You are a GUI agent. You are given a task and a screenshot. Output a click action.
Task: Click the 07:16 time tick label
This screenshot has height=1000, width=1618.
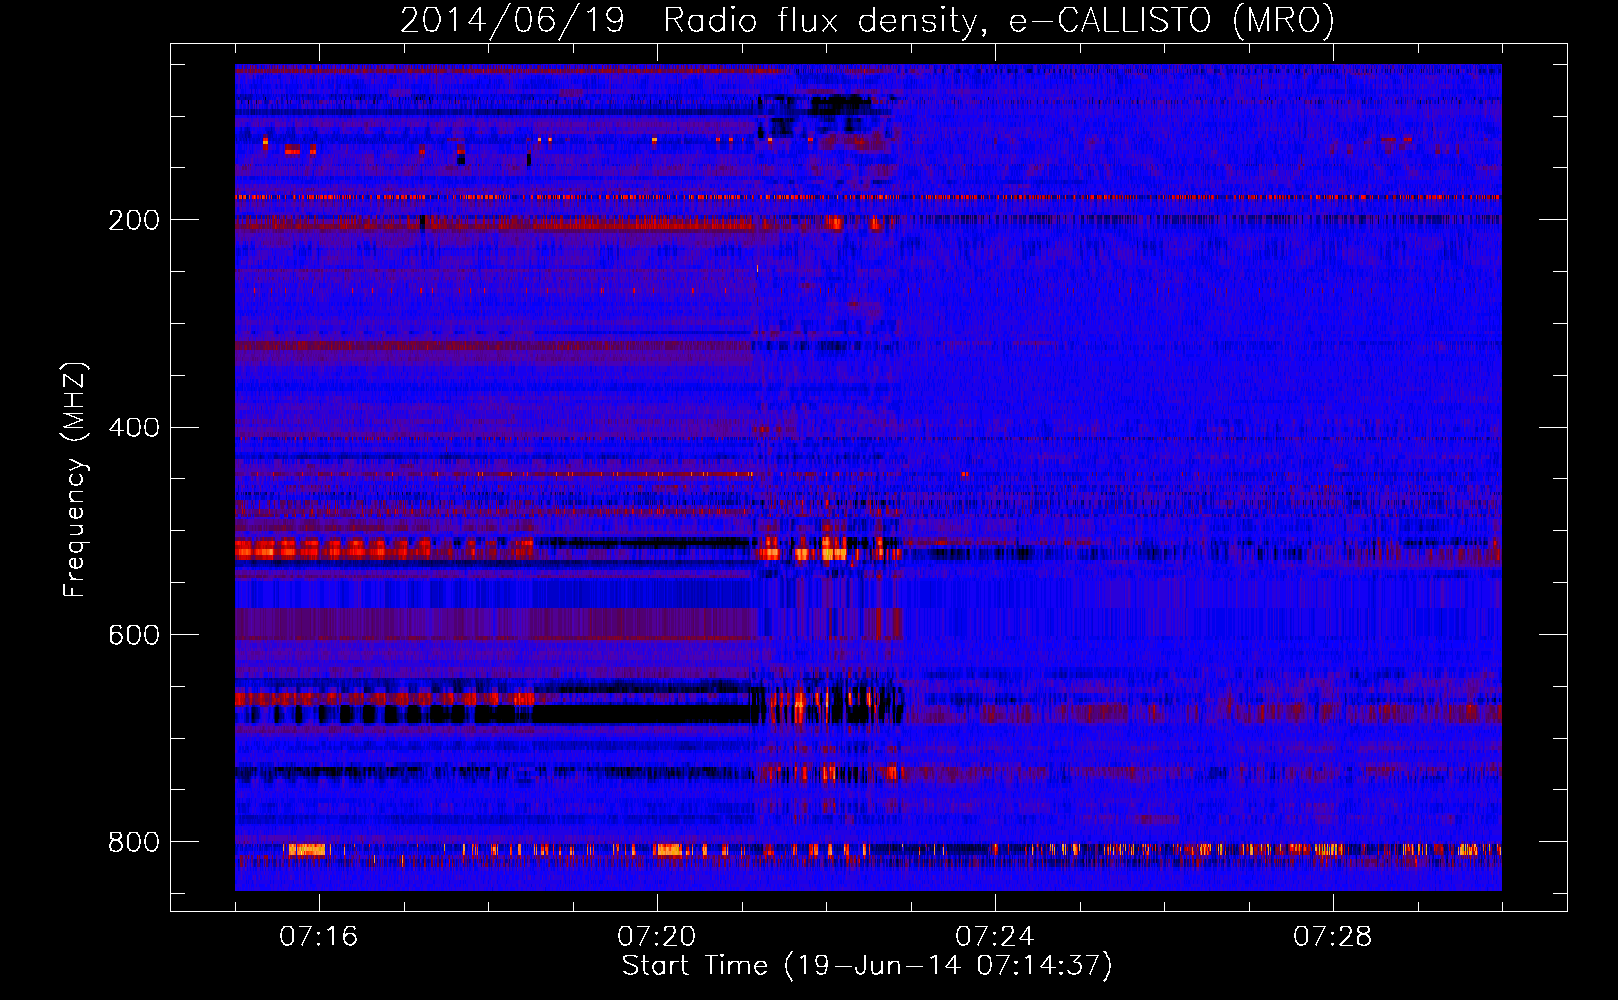pyautogui.click(x=318, y=937)
